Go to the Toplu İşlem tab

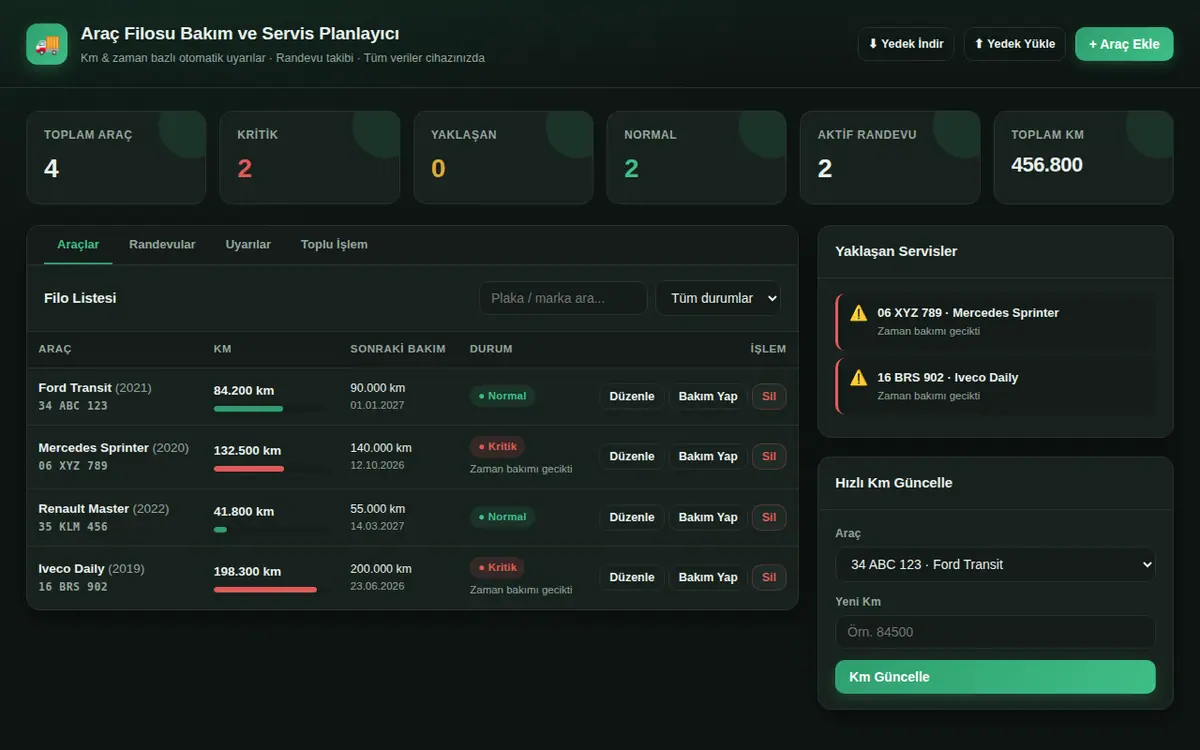(x=334, y=245)
